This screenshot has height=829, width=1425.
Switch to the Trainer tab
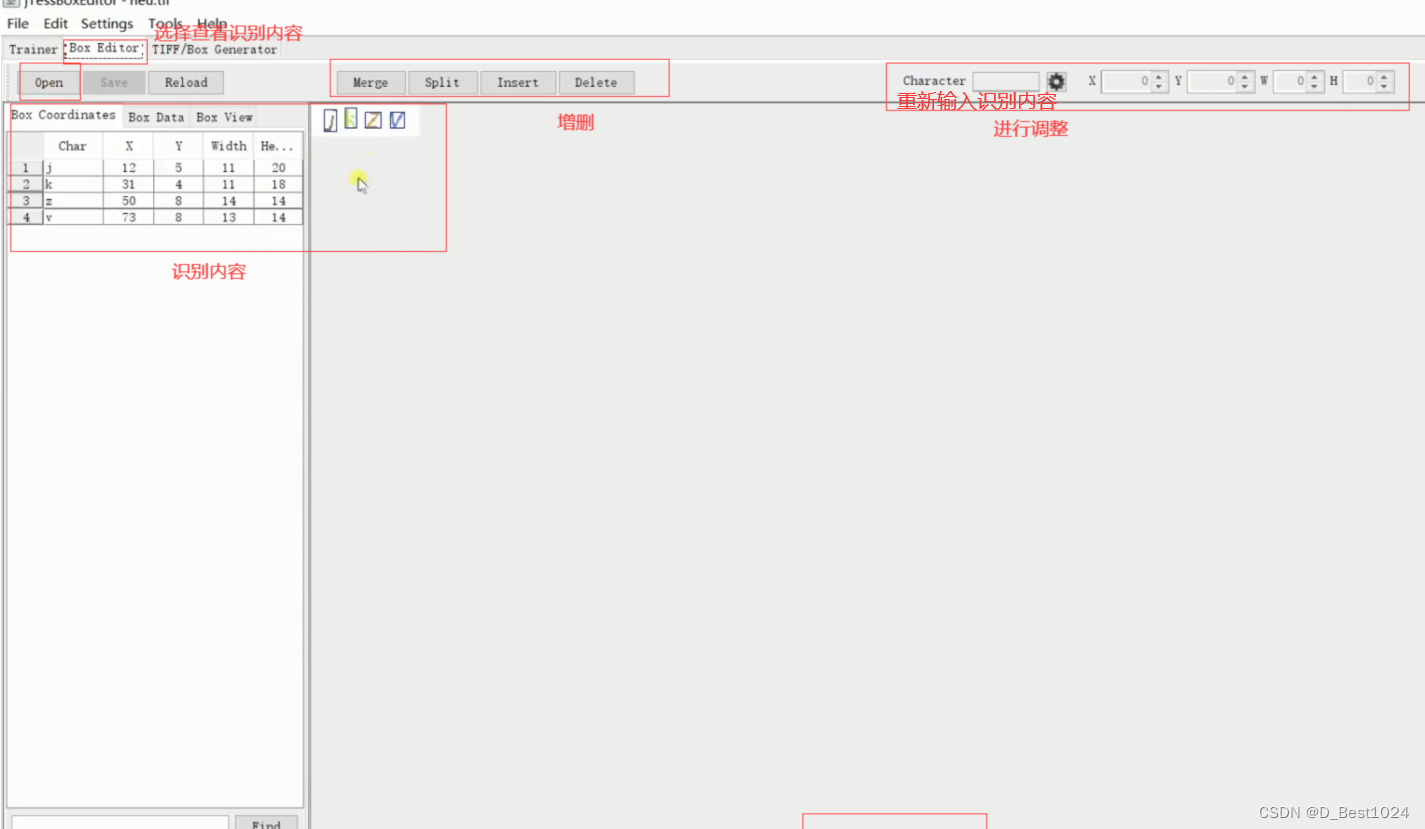click(33, 49)
